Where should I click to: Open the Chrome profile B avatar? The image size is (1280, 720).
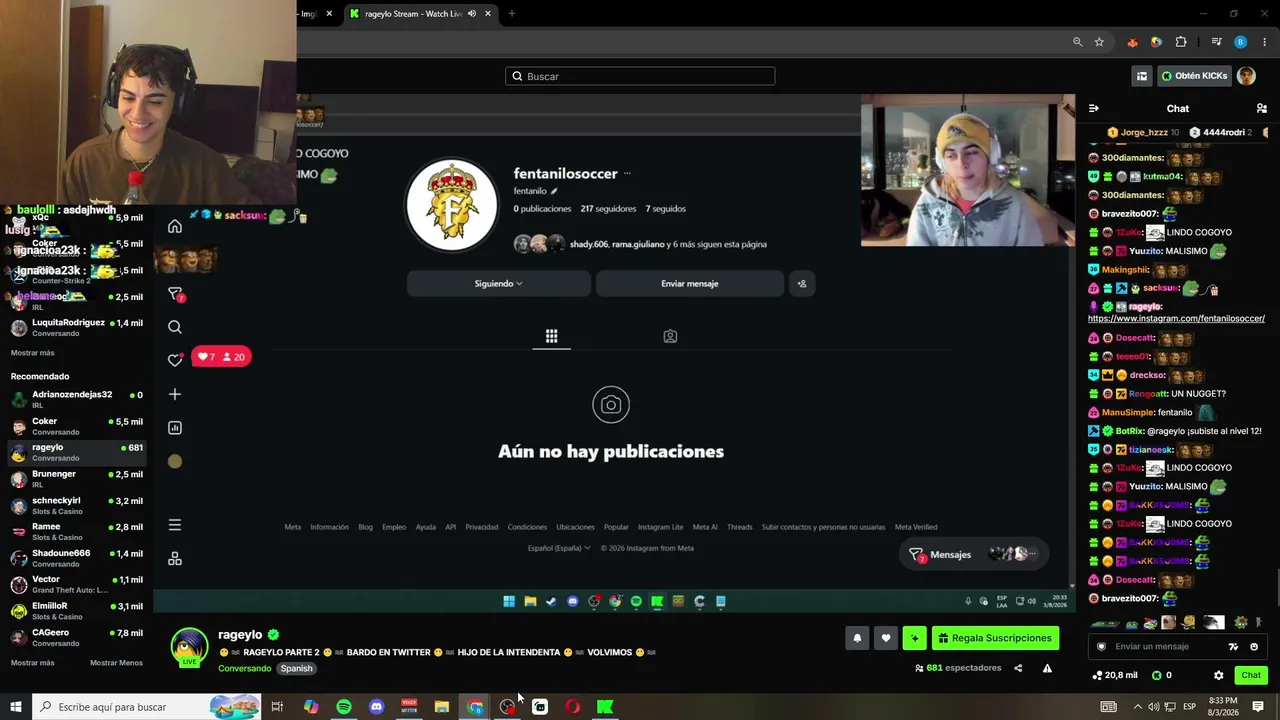click(1240, 42)
